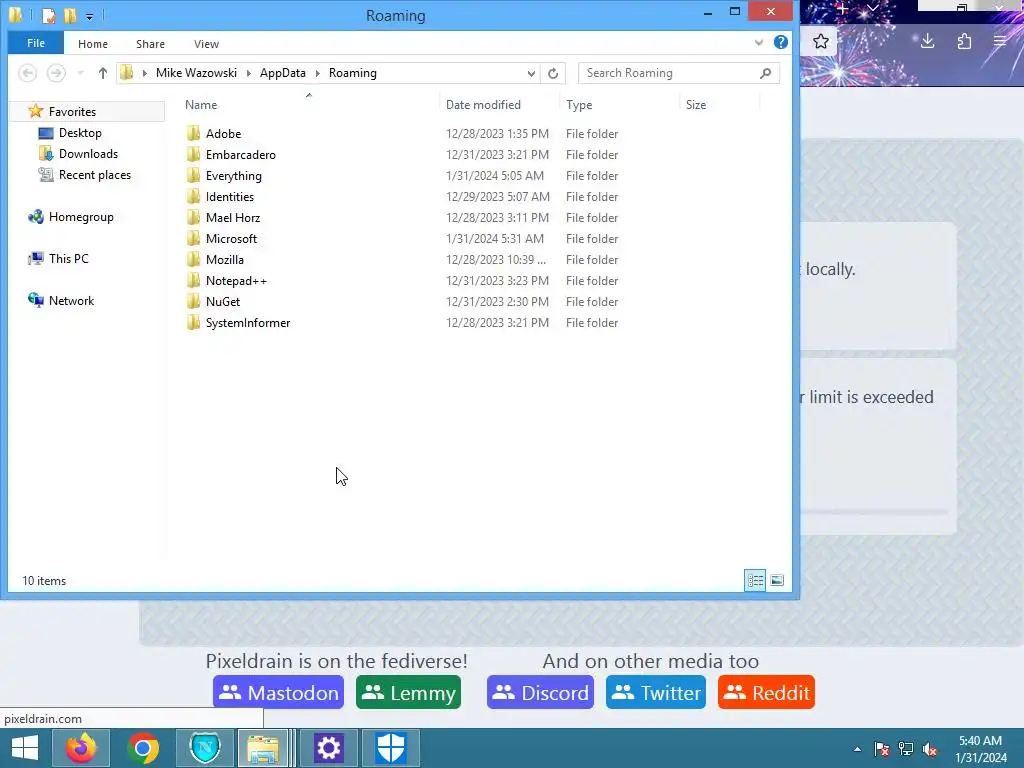Open Explorer Help question mark
The image size is (1024, 768).
click(x=780, y=42)
